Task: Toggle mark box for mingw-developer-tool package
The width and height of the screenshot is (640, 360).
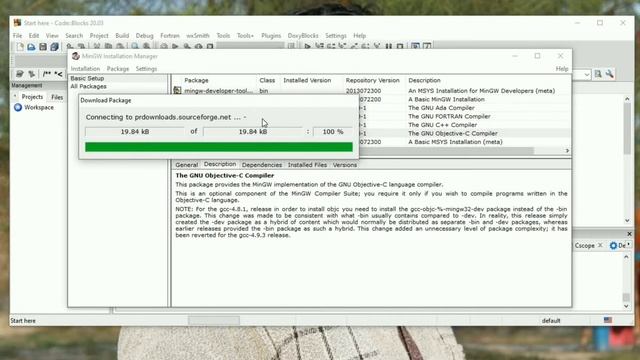Action: pos(177,91)
